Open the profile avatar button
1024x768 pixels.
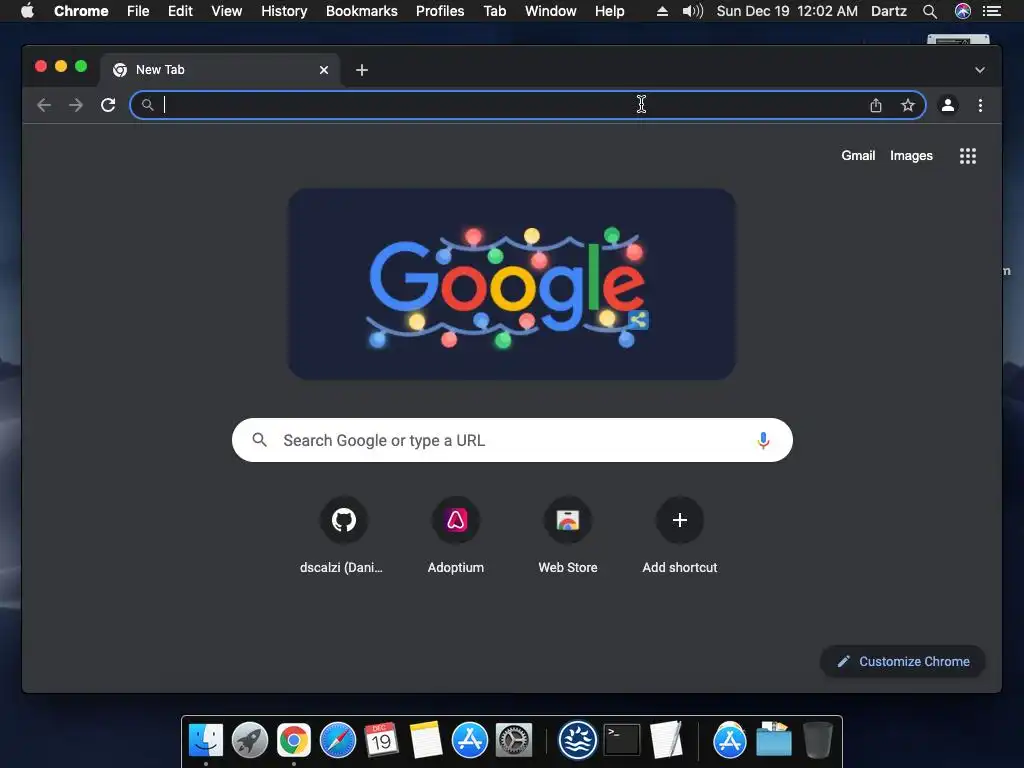pos(948,105)
